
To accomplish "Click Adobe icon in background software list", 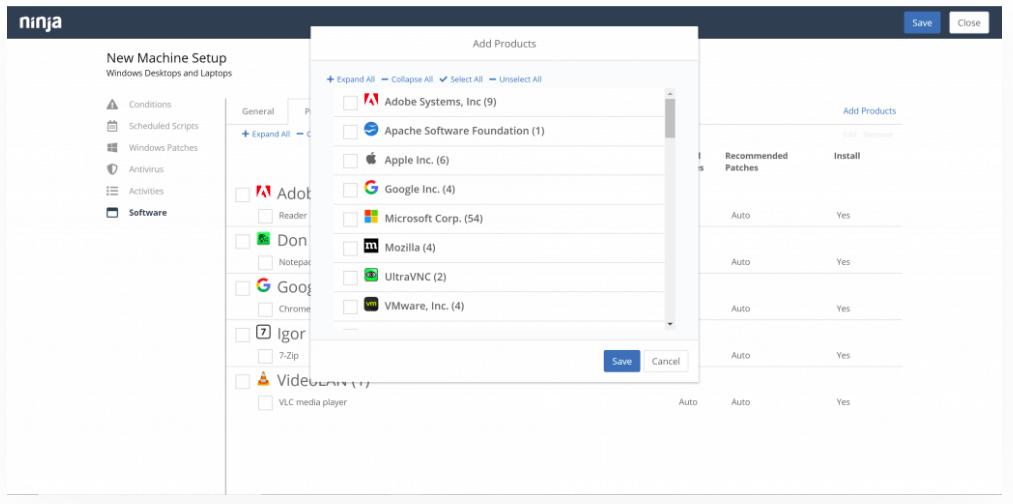I will click(263, 192).
